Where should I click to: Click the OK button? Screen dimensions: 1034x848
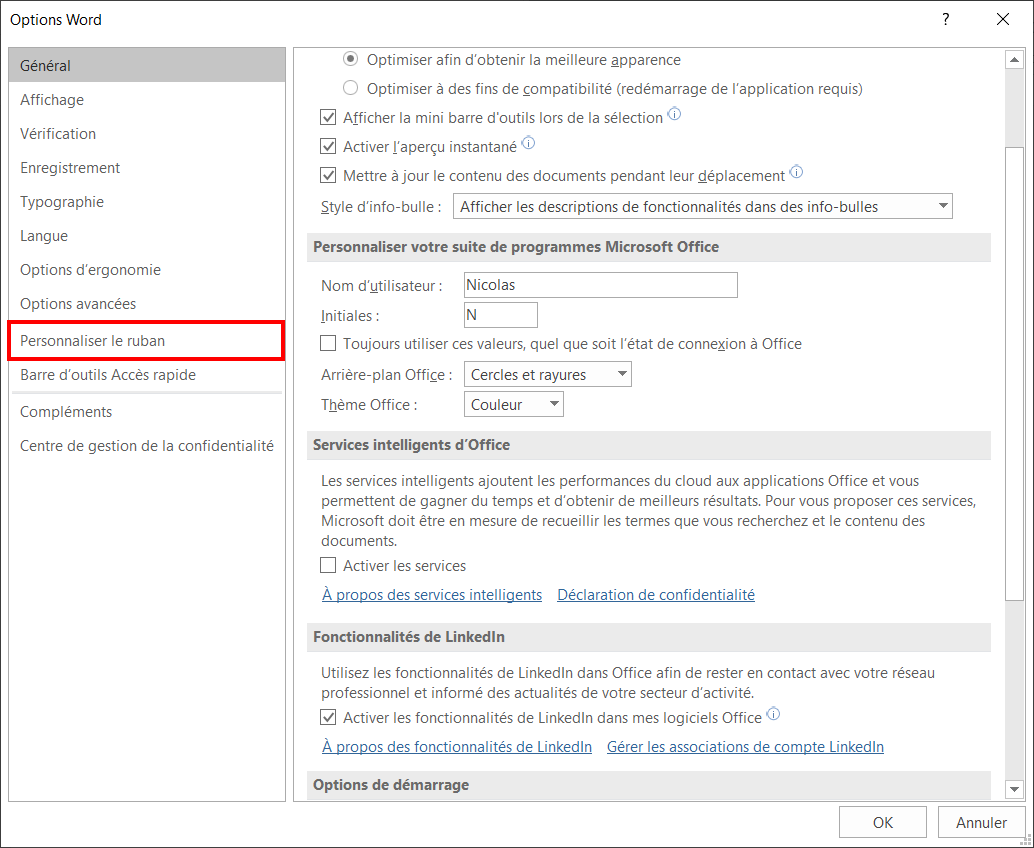[882, 822]
